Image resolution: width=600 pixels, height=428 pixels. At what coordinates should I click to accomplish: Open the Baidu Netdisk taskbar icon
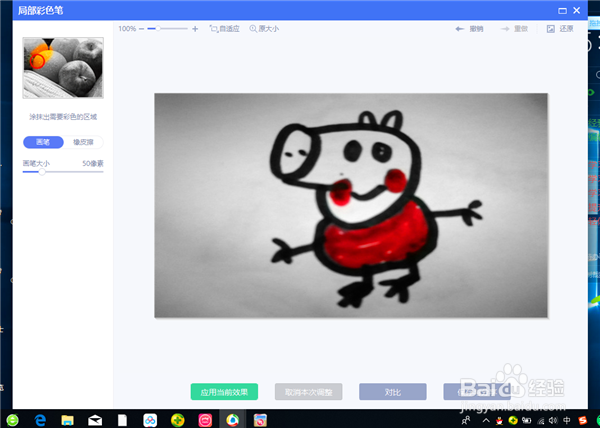(x=150, y=420)
